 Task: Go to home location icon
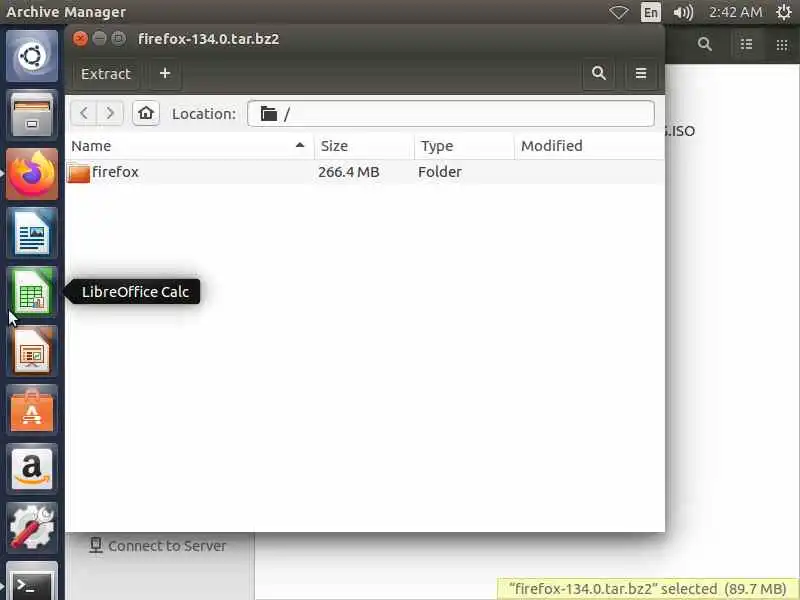(146, 113)
